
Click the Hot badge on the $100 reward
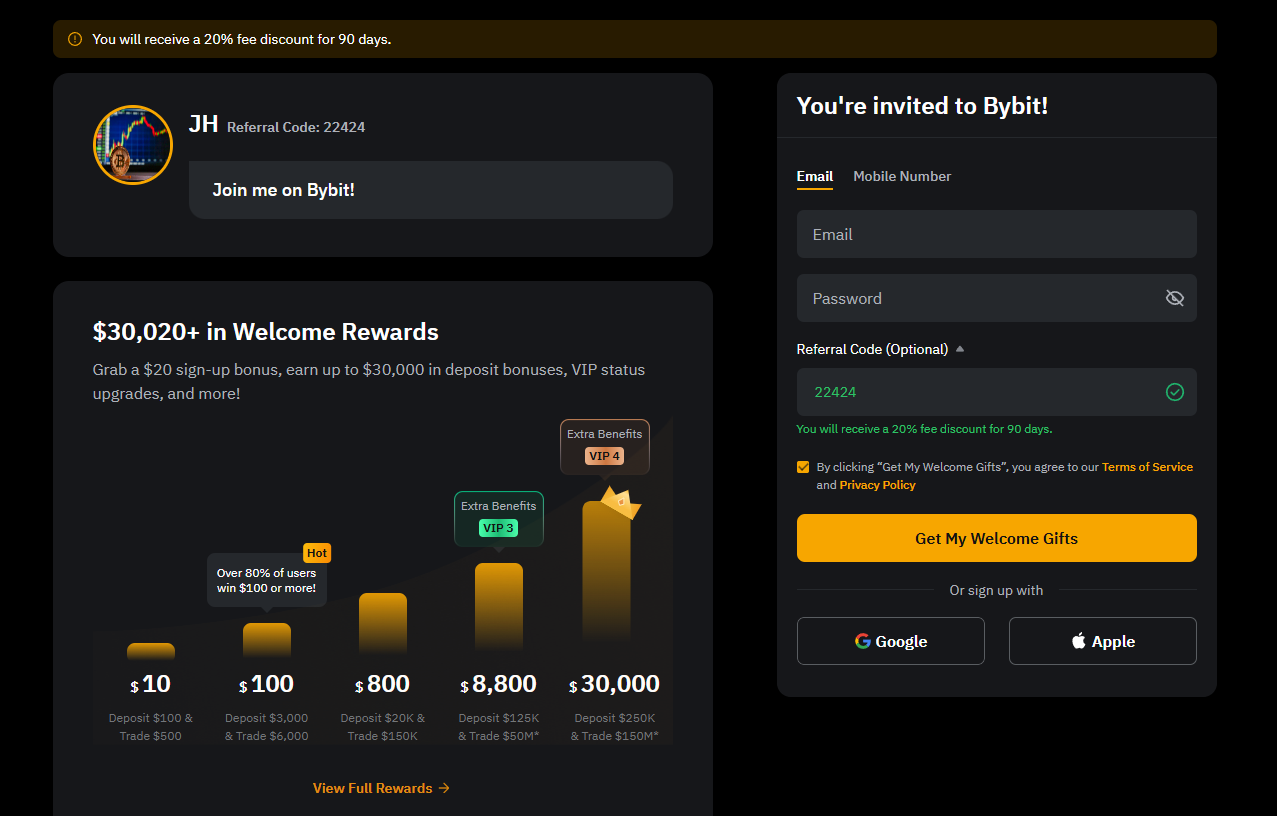pyautogui.click(x=317, y=553)
